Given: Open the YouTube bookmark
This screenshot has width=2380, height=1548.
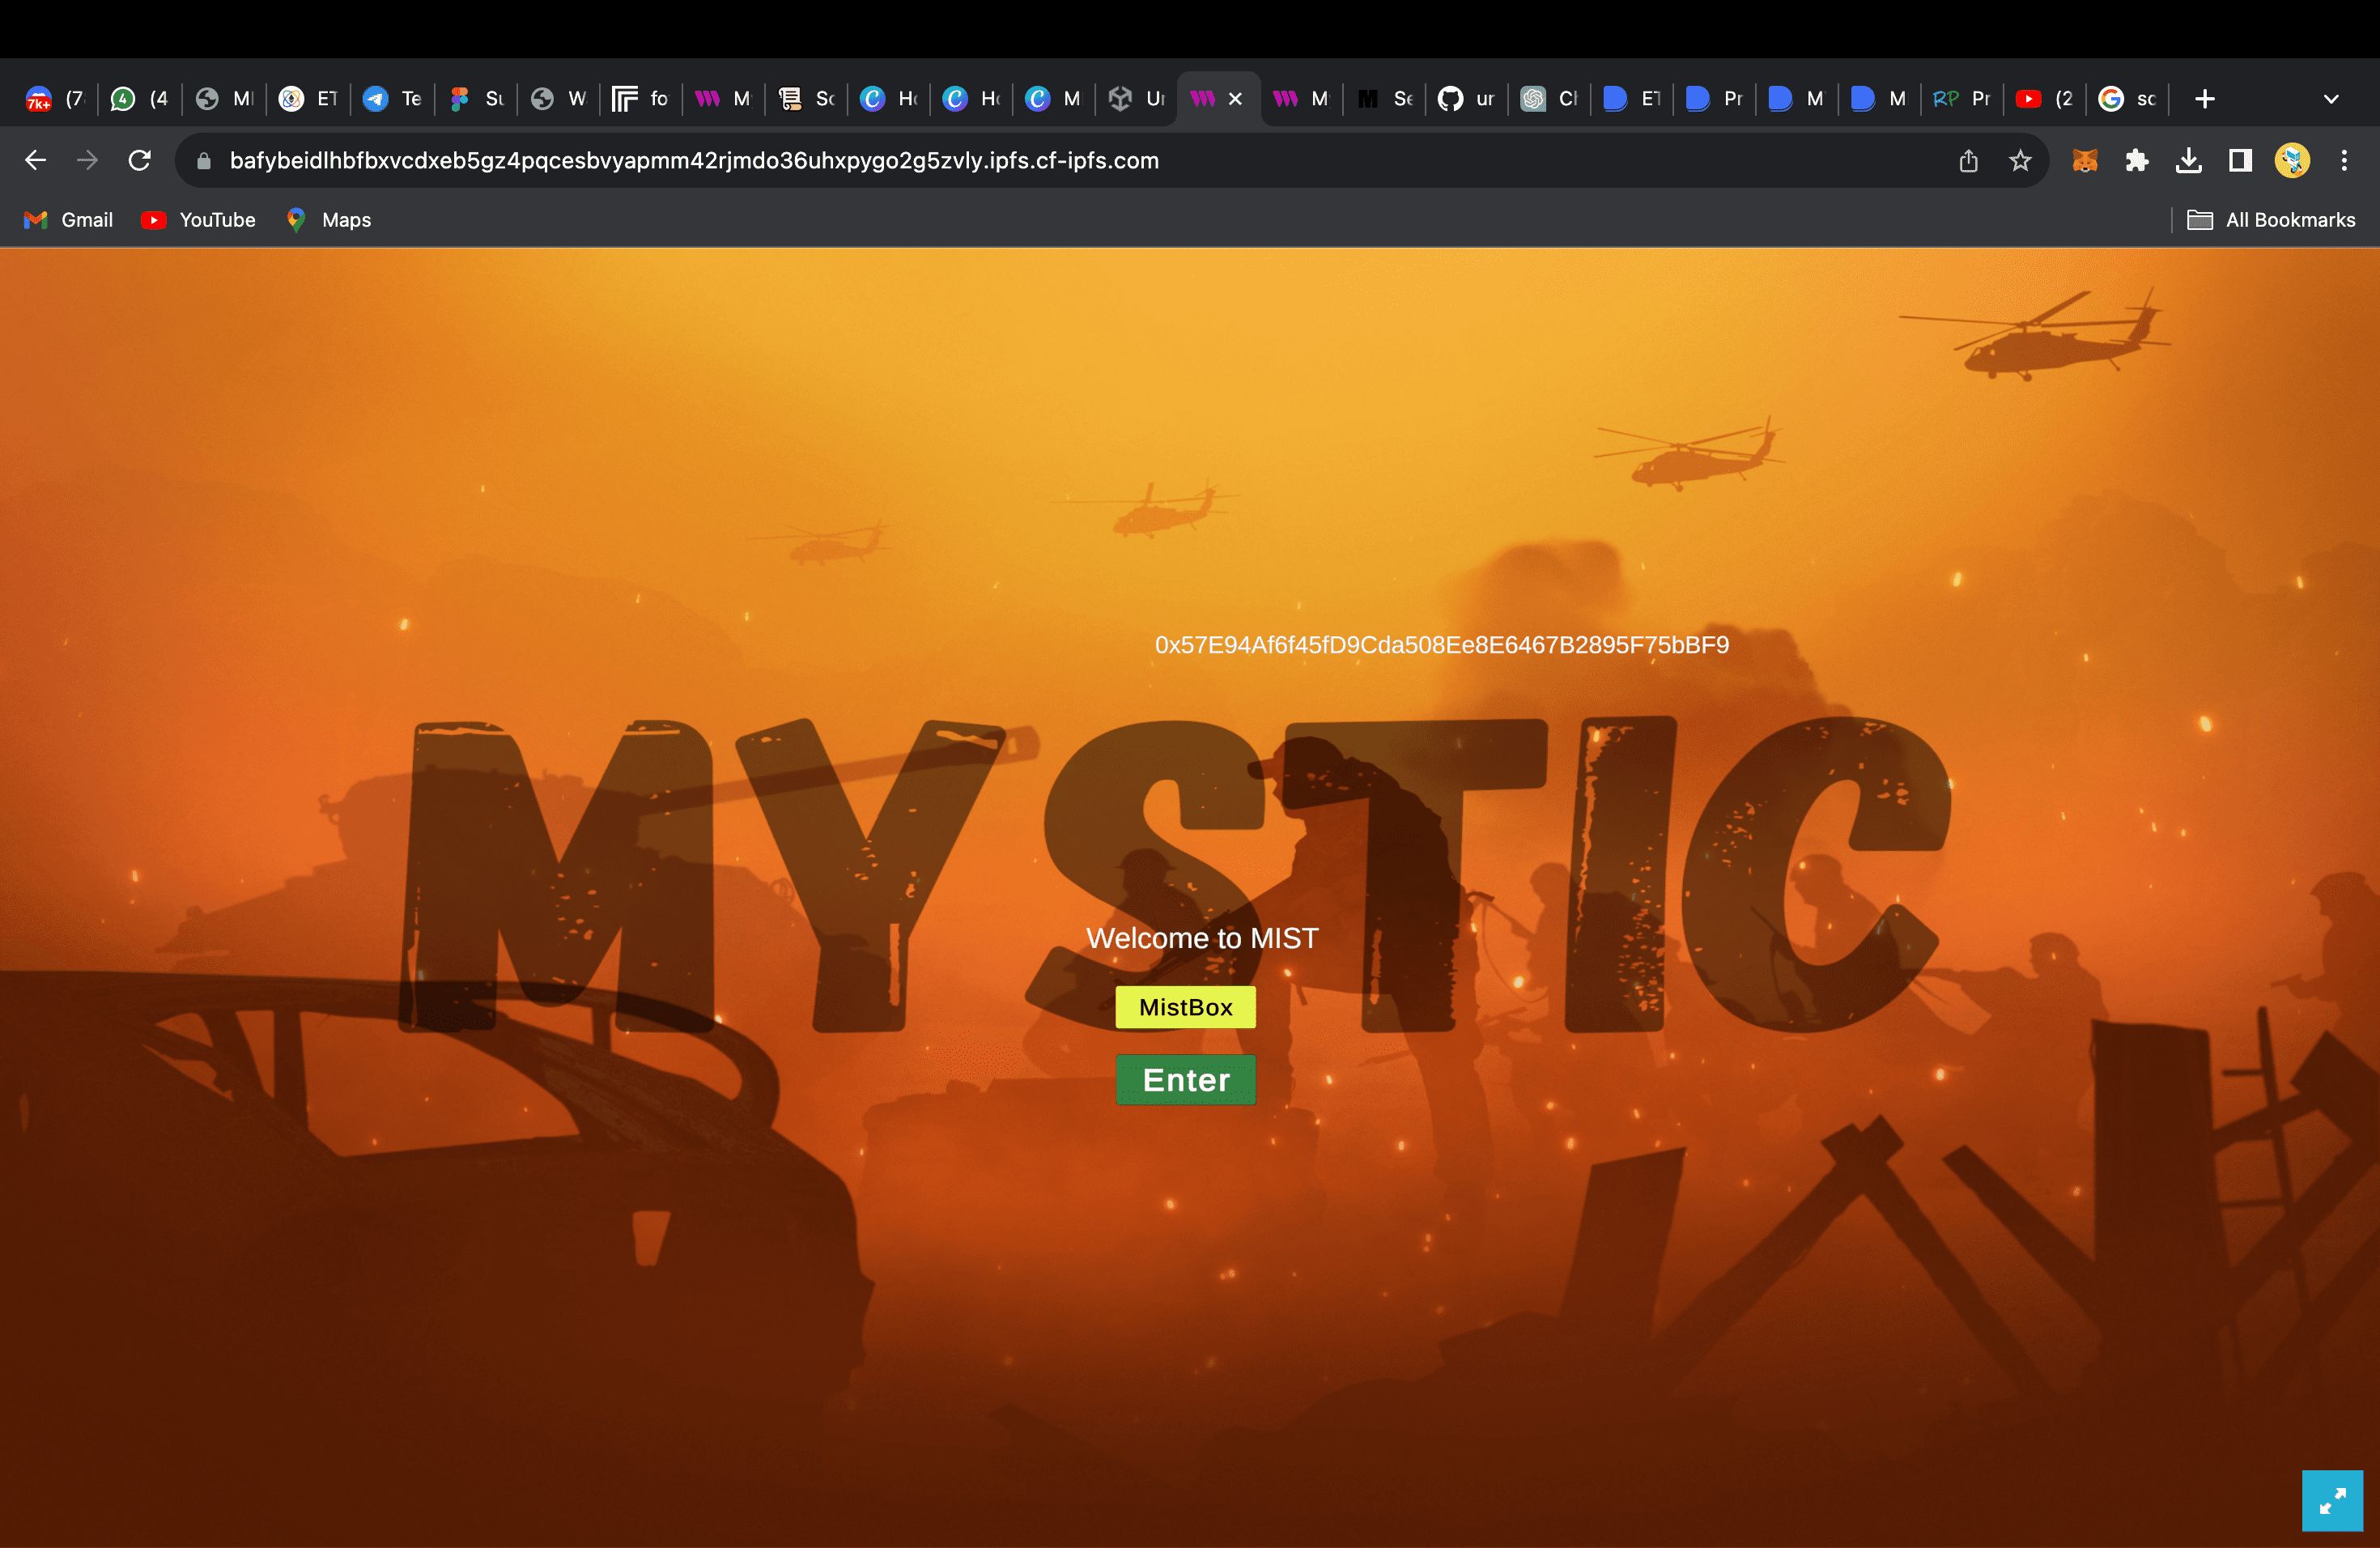Looking at the screenshot, I should coord(198,220).
